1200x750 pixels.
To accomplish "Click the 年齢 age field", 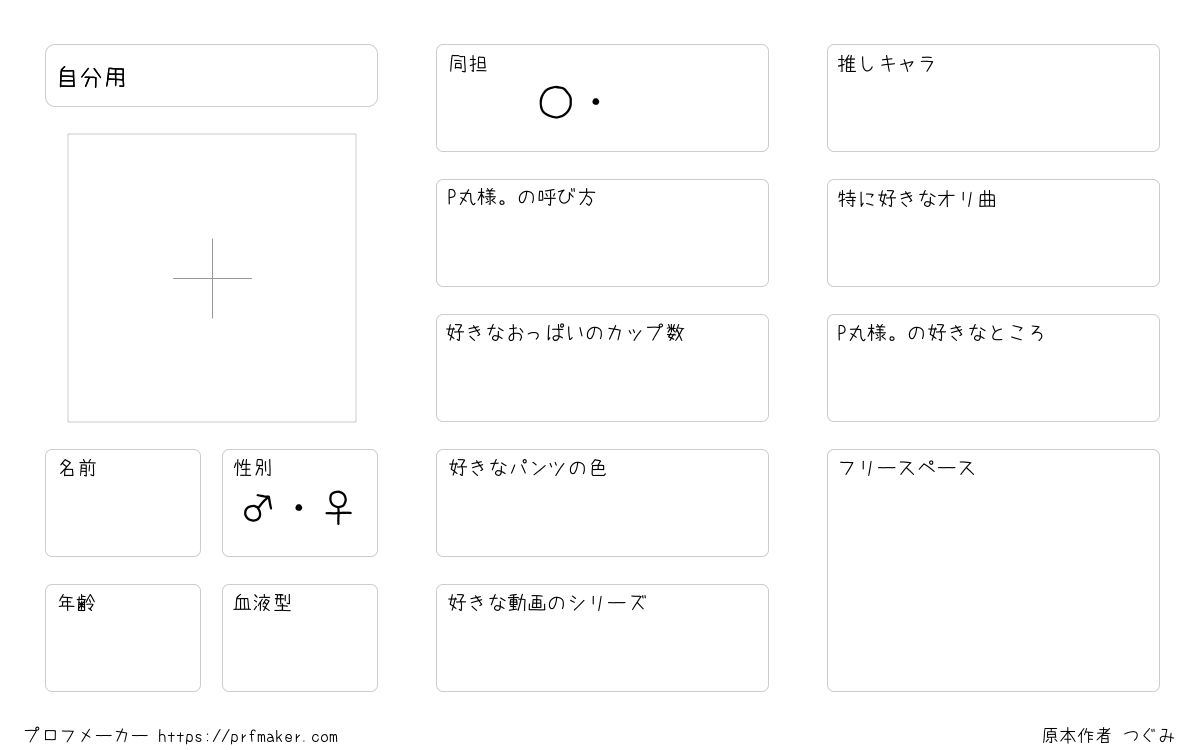I will click(123, 638).
